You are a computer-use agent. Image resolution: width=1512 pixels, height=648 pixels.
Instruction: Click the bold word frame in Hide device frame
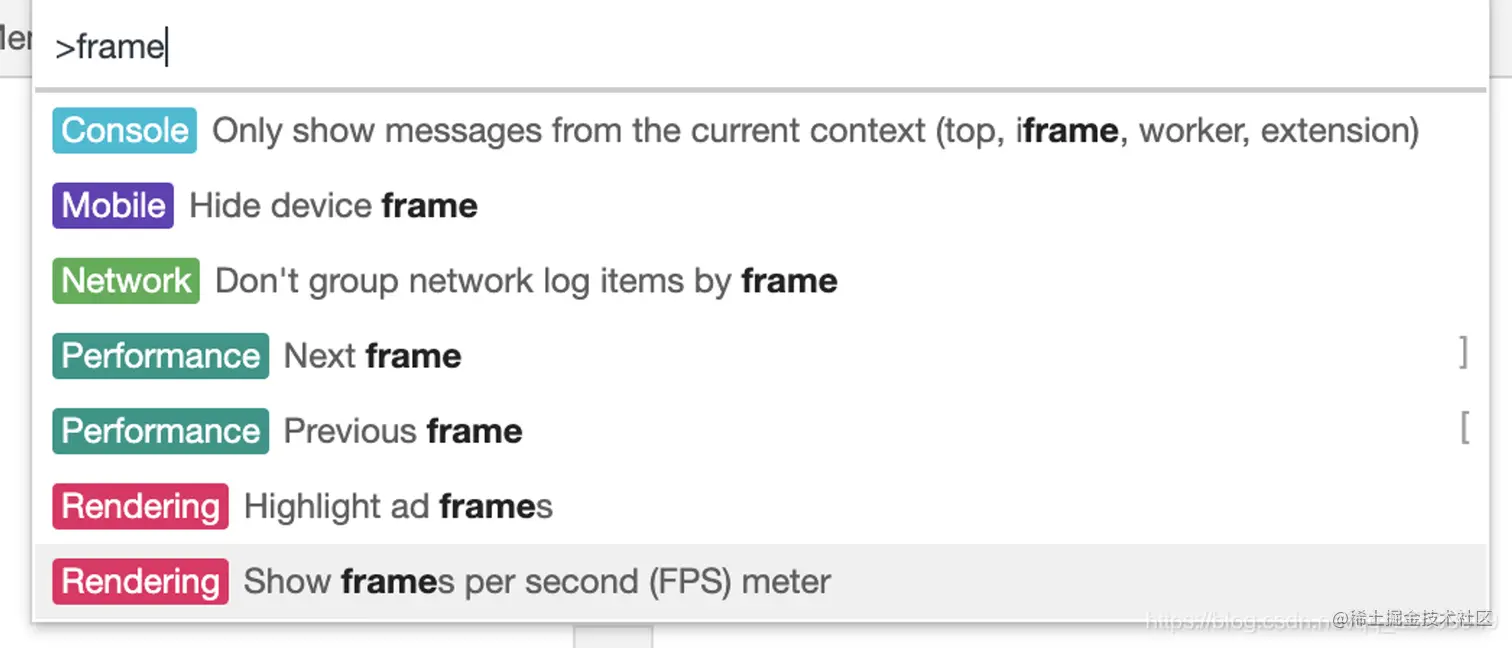(429, 206)
